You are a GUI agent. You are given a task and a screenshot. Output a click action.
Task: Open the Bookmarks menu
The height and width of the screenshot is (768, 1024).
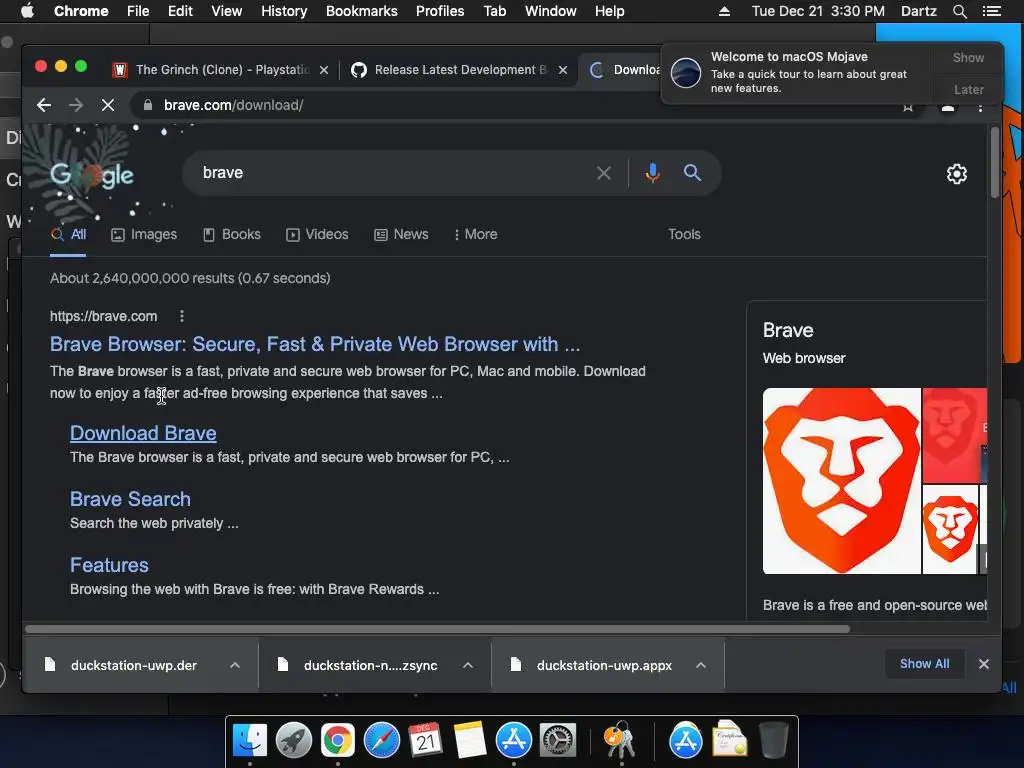click(362, 11)
